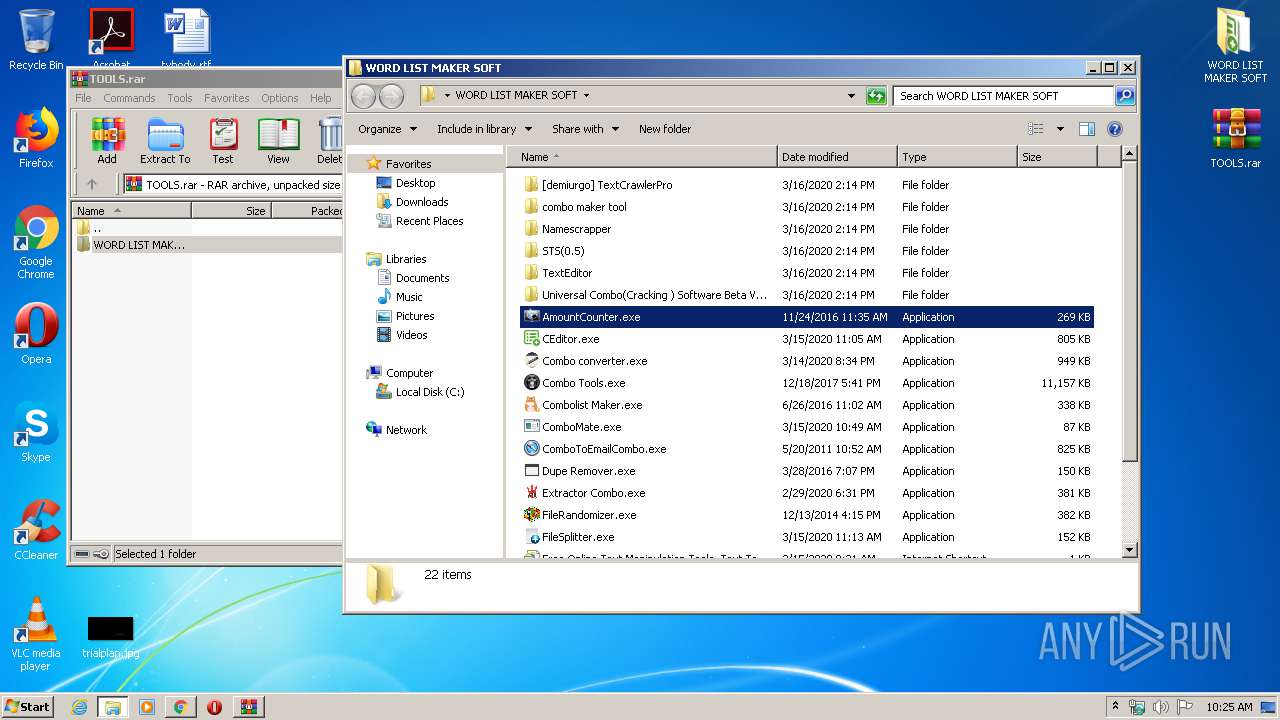1280x720 pixels.
Task: Open File menu in WinRAR
Action: [83, 98]
